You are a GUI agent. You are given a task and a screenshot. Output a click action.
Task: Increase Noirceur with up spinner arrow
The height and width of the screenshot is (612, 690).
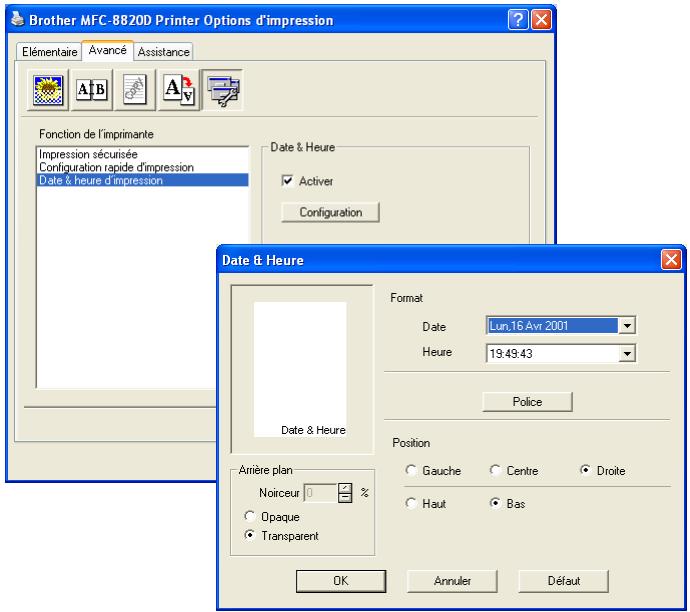pyautogui.click(x=345, y=488)
